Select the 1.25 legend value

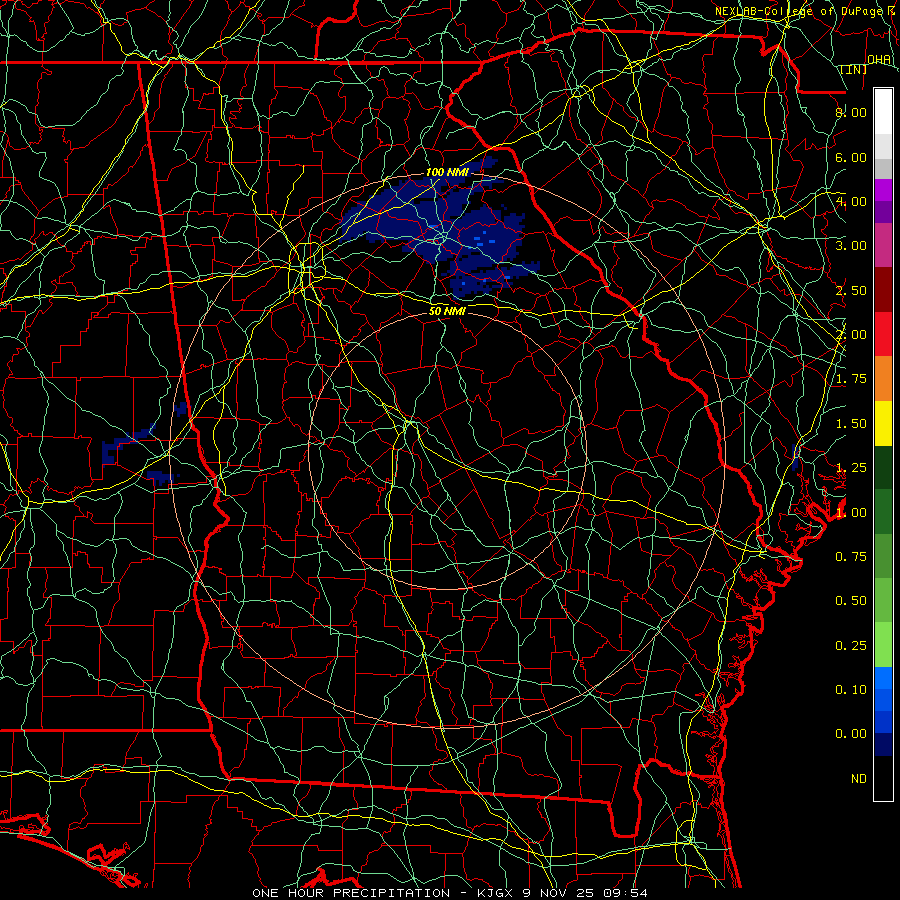coord(851,468)
